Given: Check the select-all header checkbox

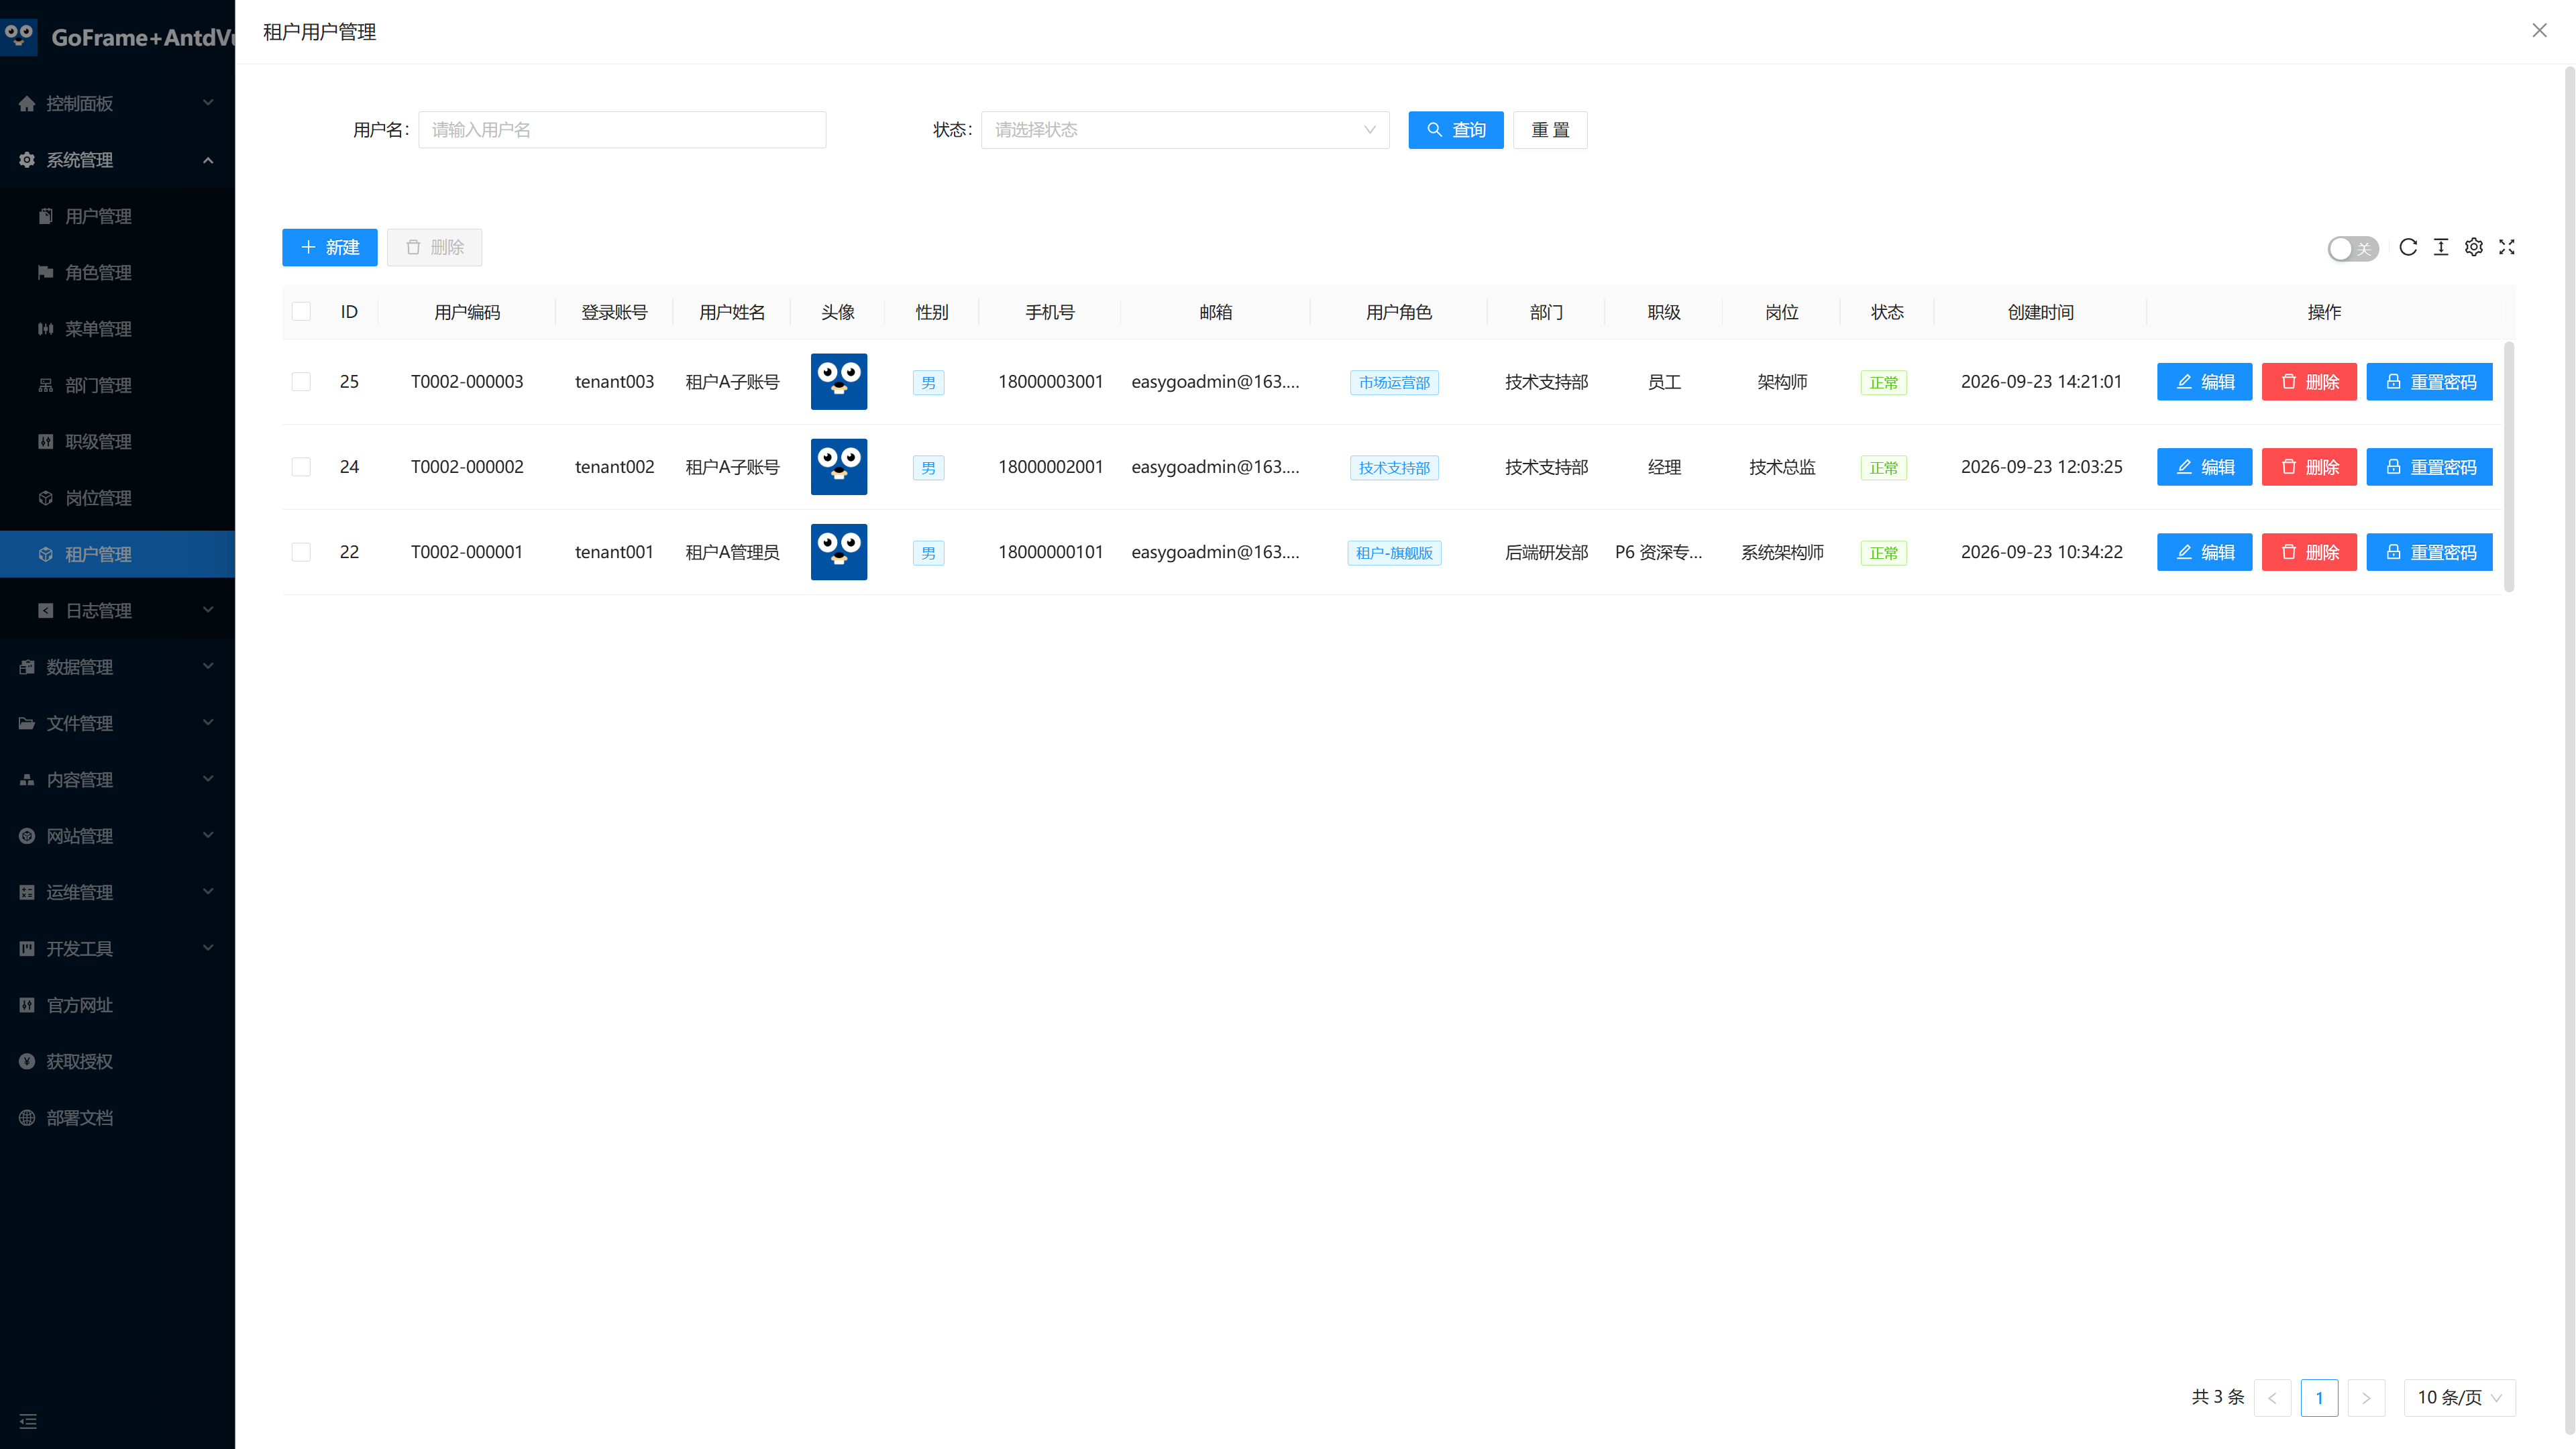Looking at the screenshot, I should (x=301, y=312).
